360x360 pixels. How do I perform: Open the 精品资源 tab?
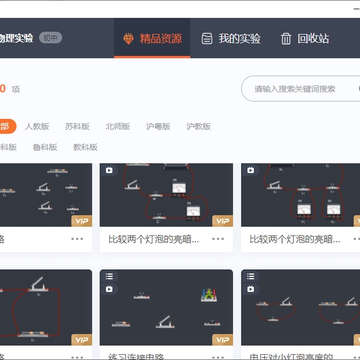tap(152, 38)
